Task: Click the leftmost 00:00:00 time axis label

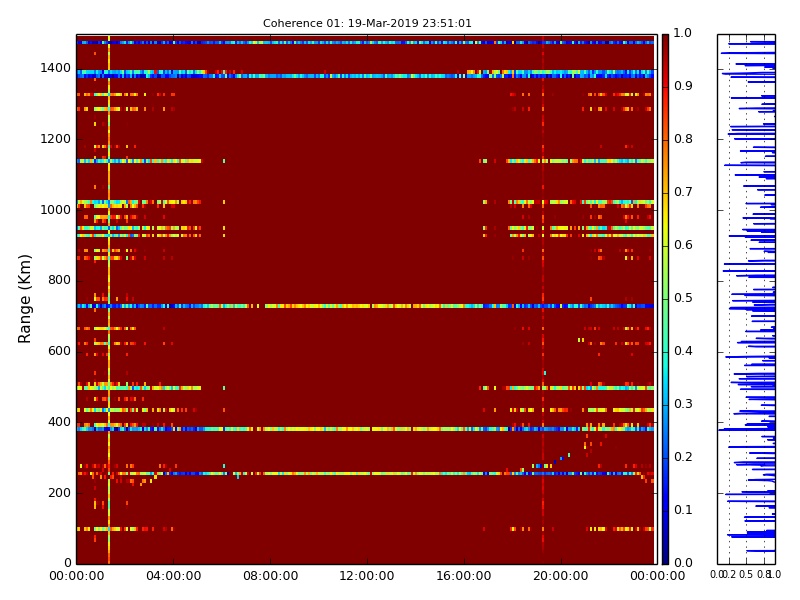Action: (77, 576)
